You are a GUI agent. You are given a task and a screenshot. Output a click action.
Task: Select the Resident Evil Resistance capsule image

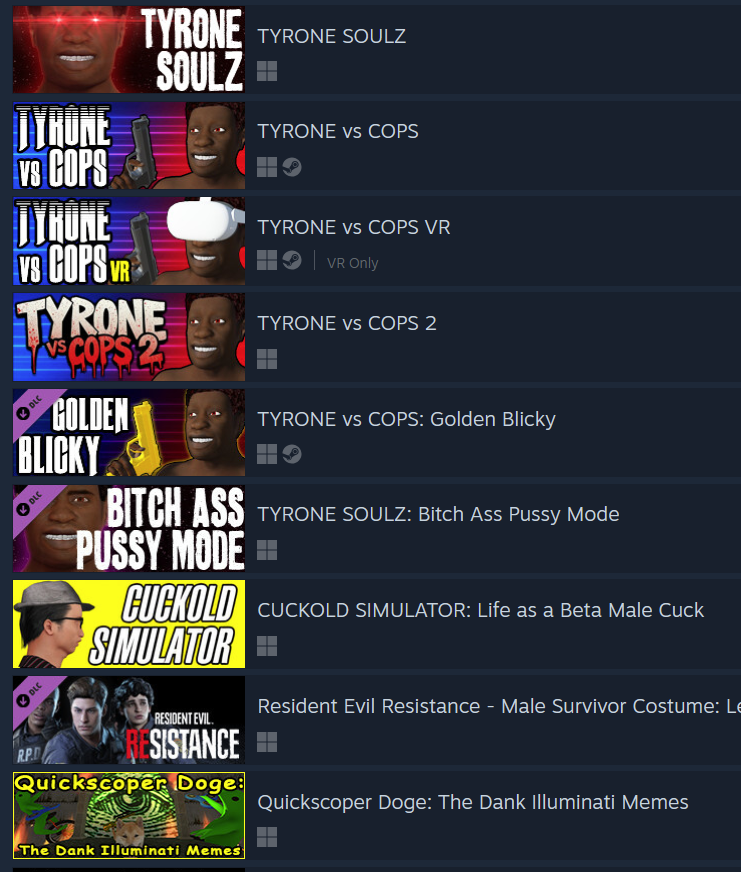[129, 720]
